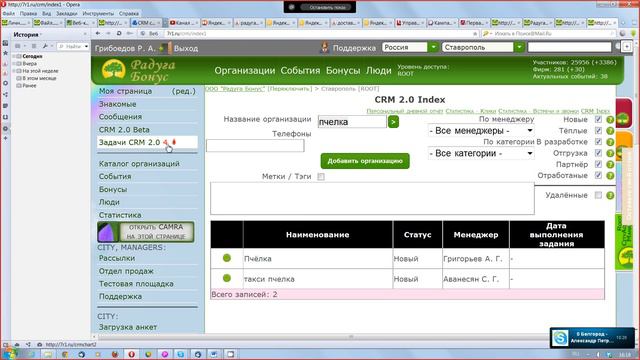Click the Открыть CAMRA на этой странице button
The image size is (640, 360).
click(x=146, y=232)
